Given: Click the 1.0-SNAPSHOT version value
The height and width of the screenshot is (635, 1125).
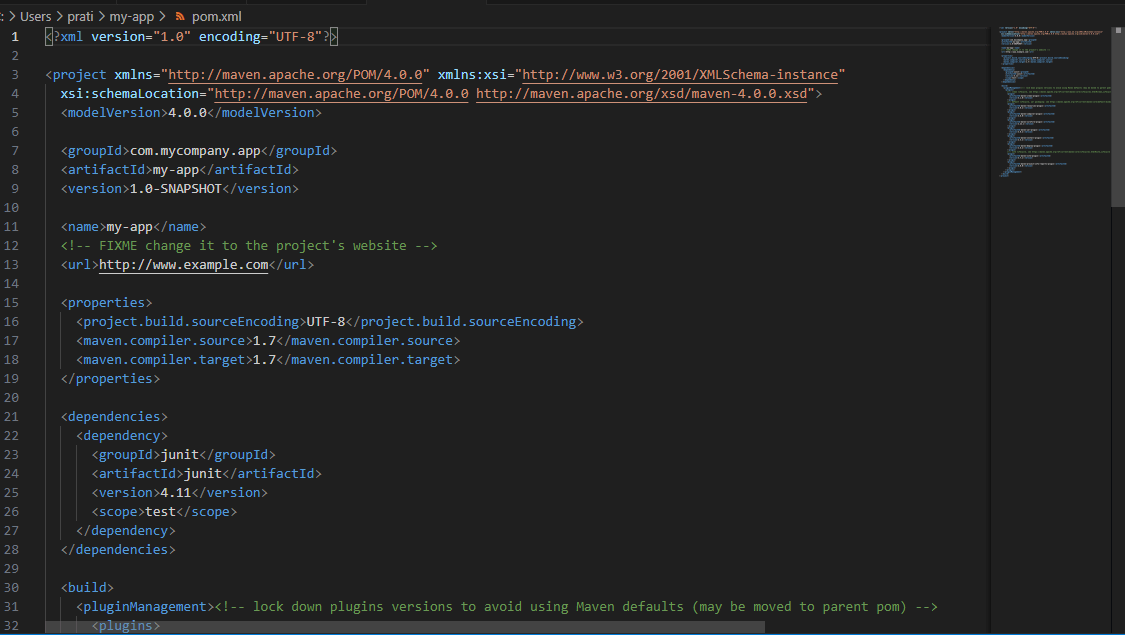Looking at the screenshot, I should click(175, 189).
